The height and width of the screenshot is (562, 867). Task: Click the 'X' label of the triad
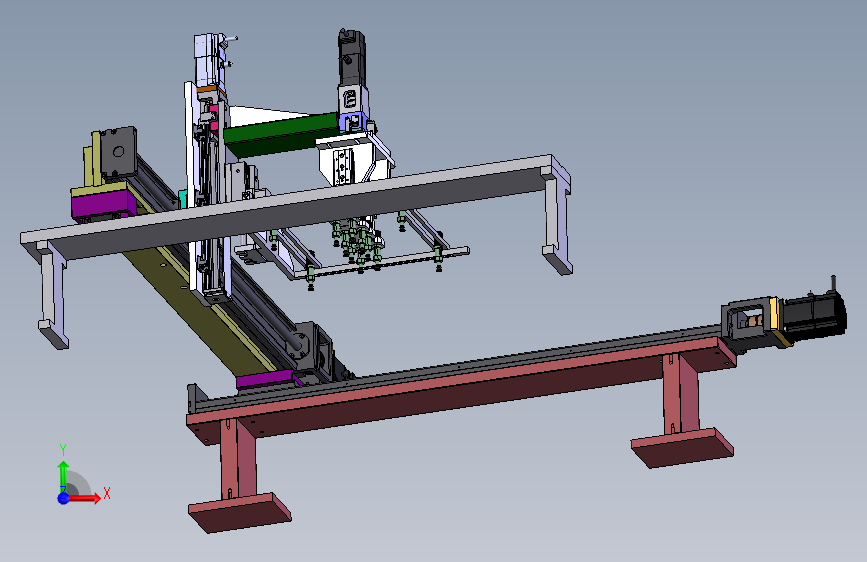(107, 493)
